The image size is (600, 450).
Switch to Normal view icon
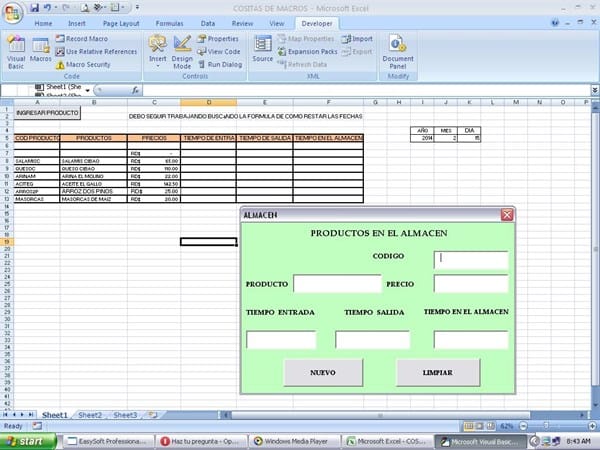point(469,426)
